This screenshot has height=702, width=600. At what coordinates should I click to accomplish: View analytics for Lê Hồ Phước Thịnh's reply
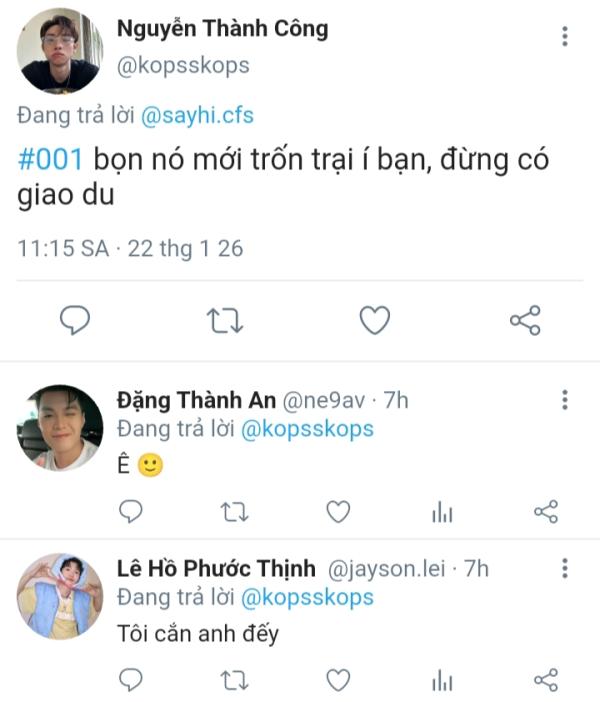point(442,681)
